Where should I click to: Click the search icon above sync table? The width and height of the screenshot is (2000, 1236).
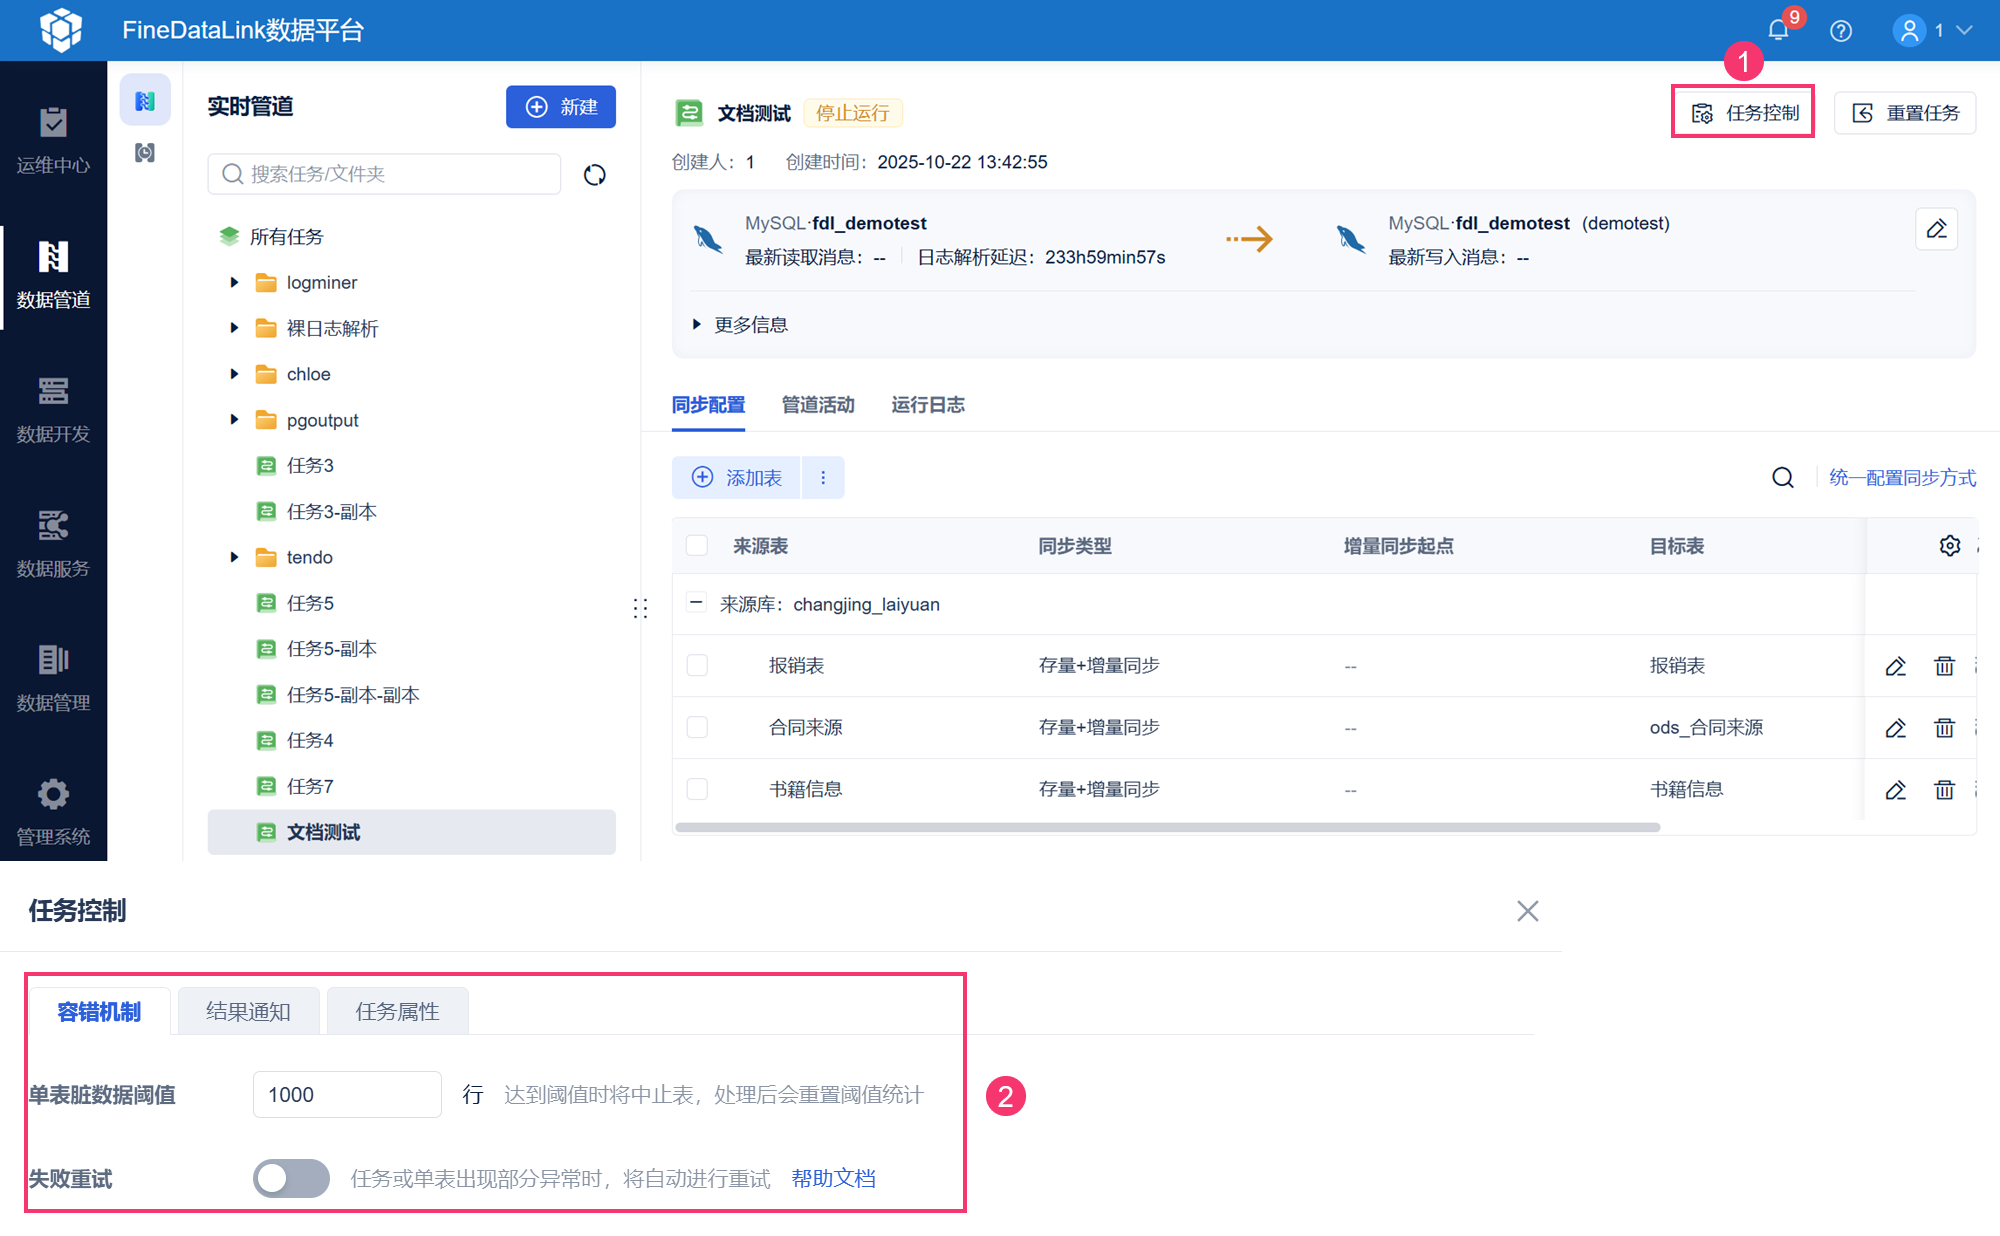pyautogui.click(x=1782, y=478)
